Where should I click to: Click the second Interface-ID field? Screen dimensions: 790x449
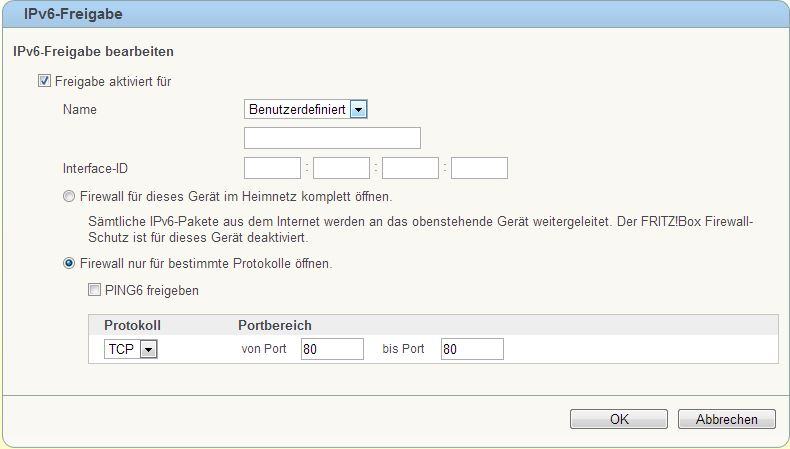[342, 168]
